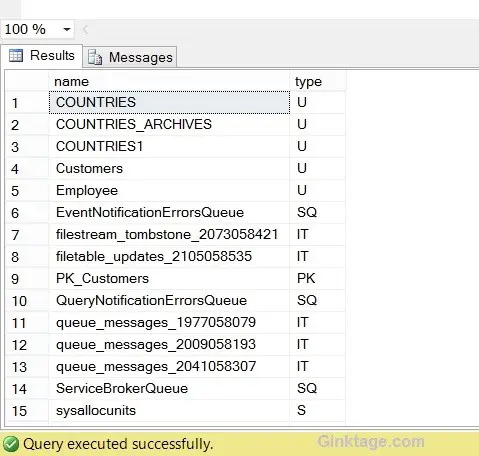Select the PK_Customers name cell

[169, 279]
